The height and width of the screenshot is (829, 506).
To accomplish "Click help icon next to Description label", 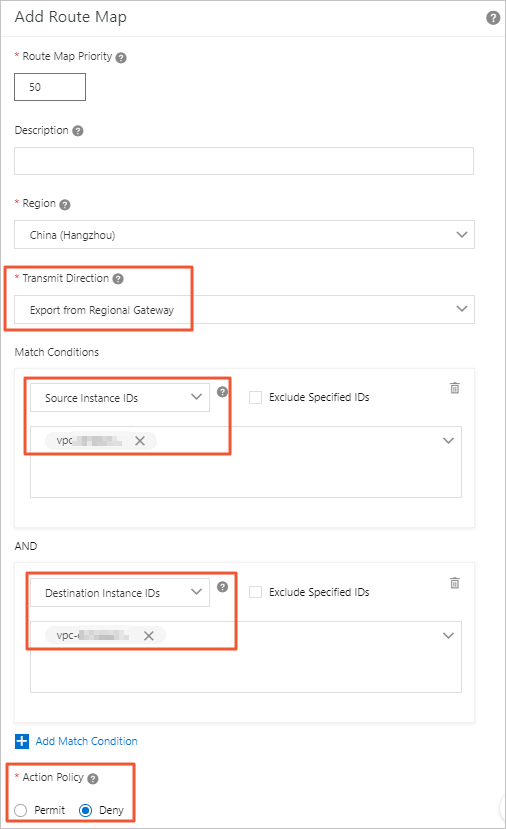I will 78,131.
